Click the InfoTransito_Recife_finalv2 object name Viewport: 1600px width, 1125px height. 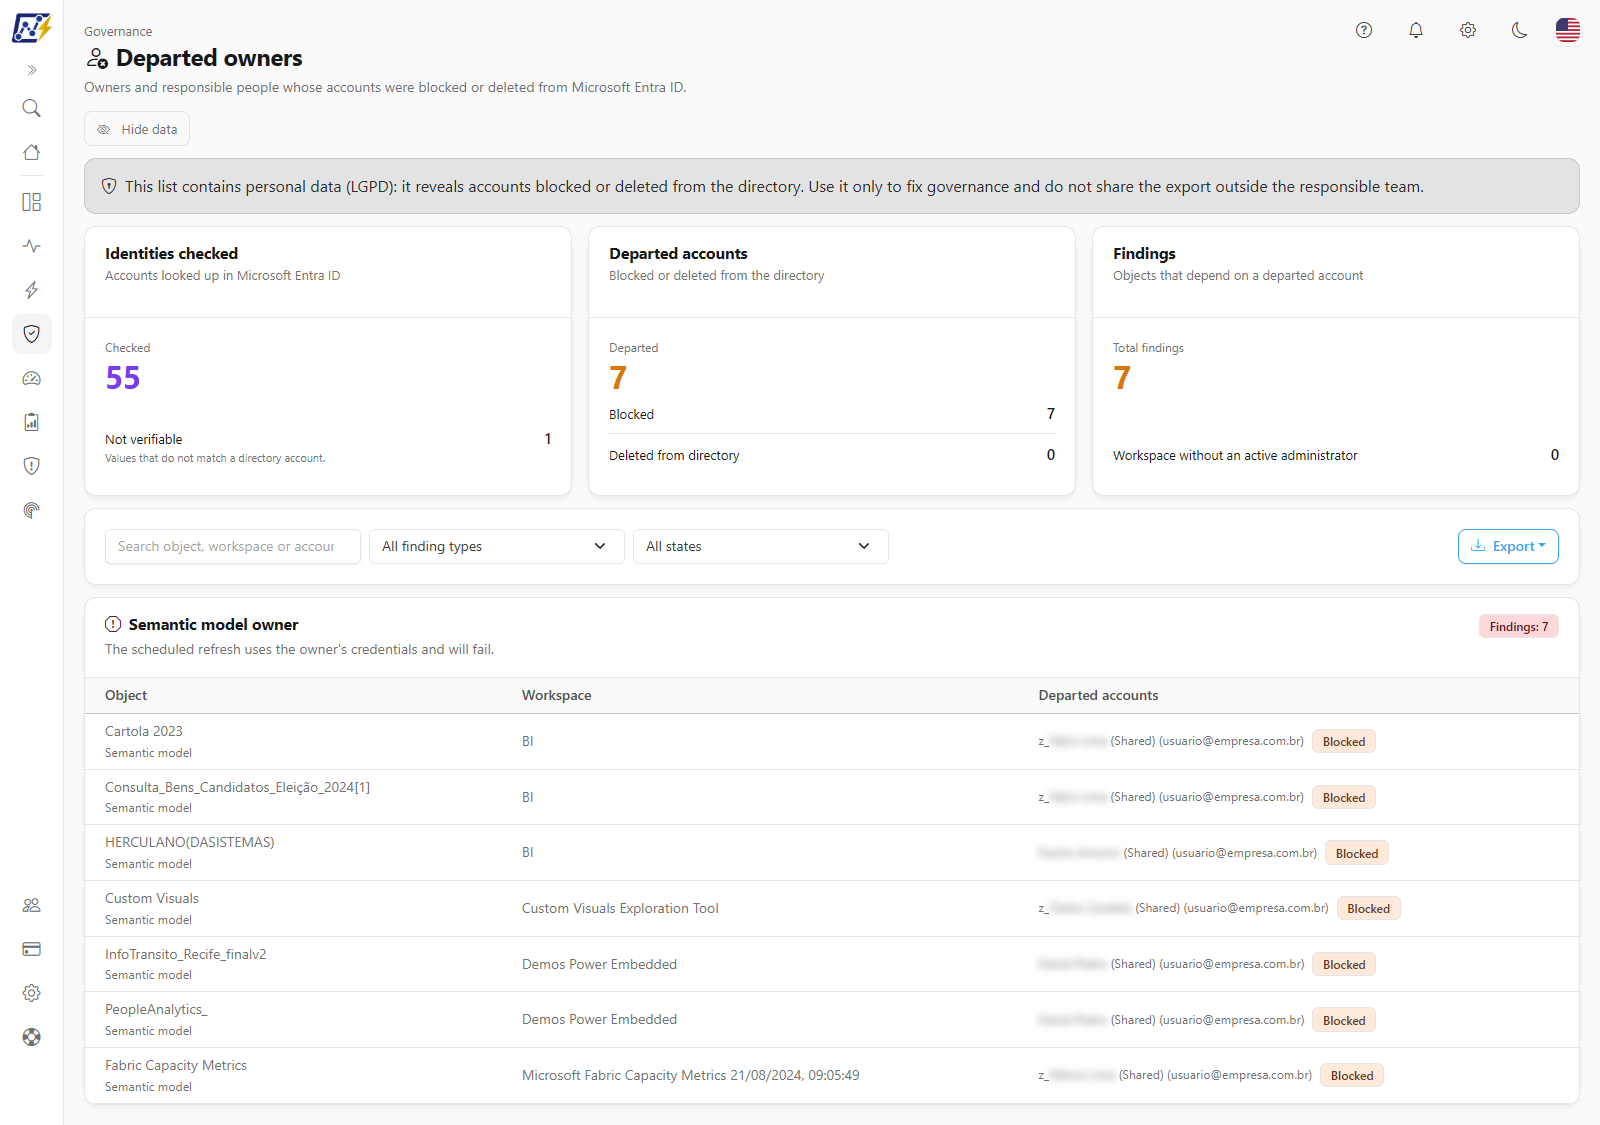tap(186, 954)
